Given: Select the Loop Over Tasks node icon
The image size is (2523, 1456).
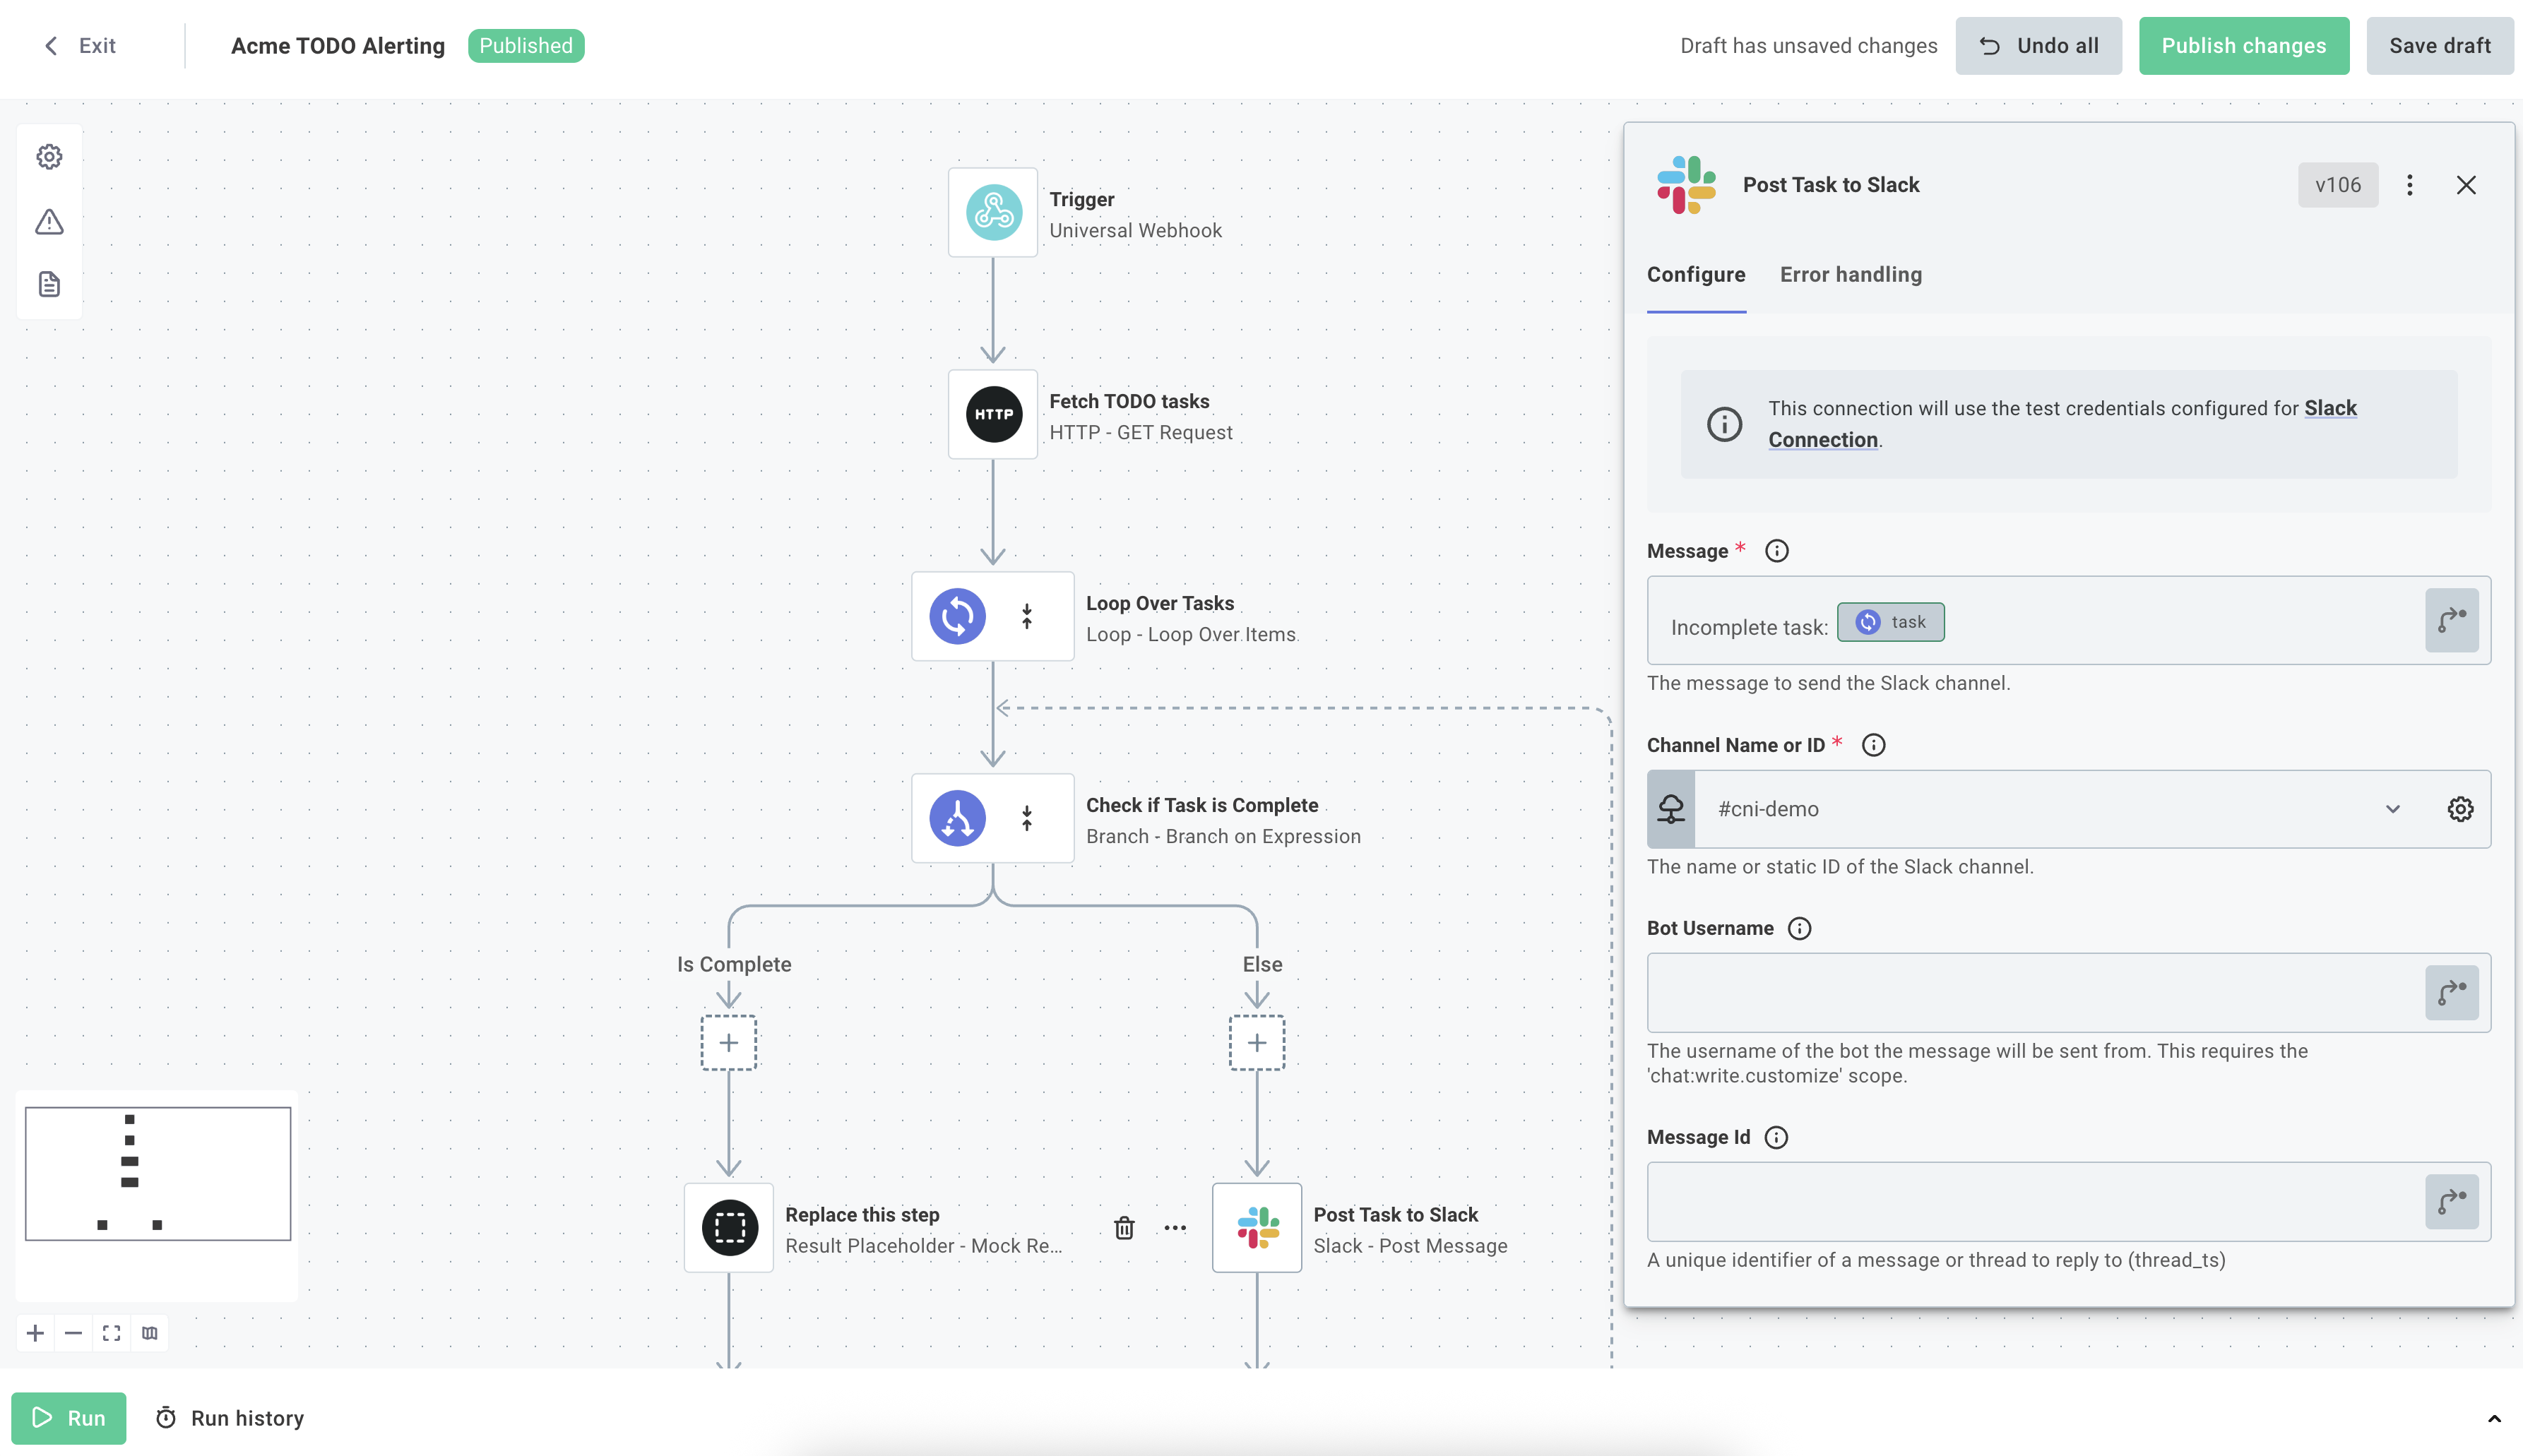Looking at the screenshot, I should pos(957,616).
